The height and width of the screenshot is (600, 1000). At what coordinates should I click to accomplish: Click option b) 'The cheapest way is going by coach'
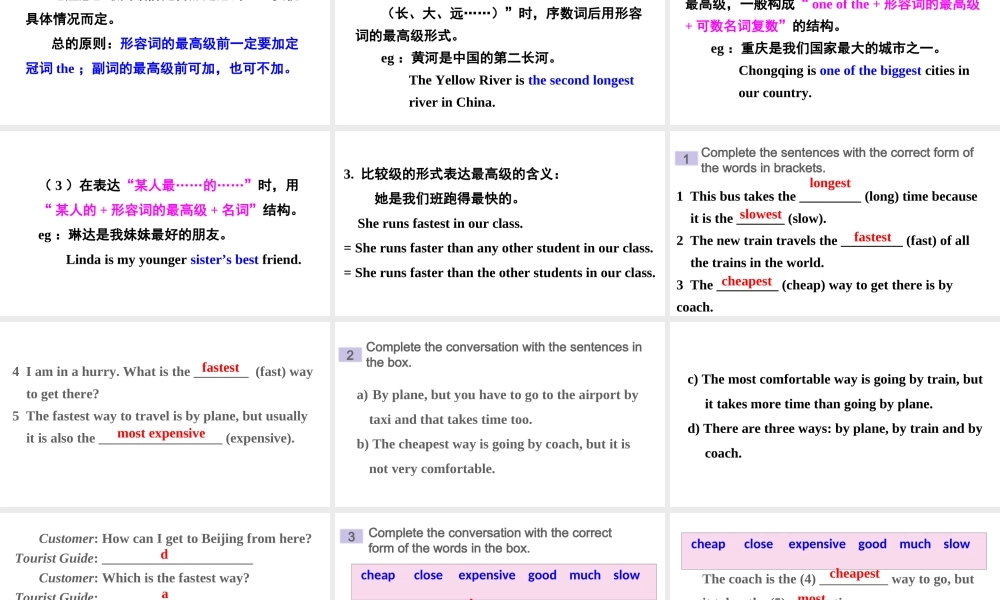click(x=493, y=456)
